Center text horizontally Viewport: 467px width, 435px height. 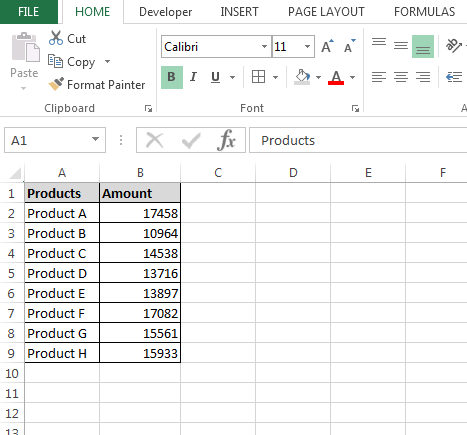[x=401, y=77]
